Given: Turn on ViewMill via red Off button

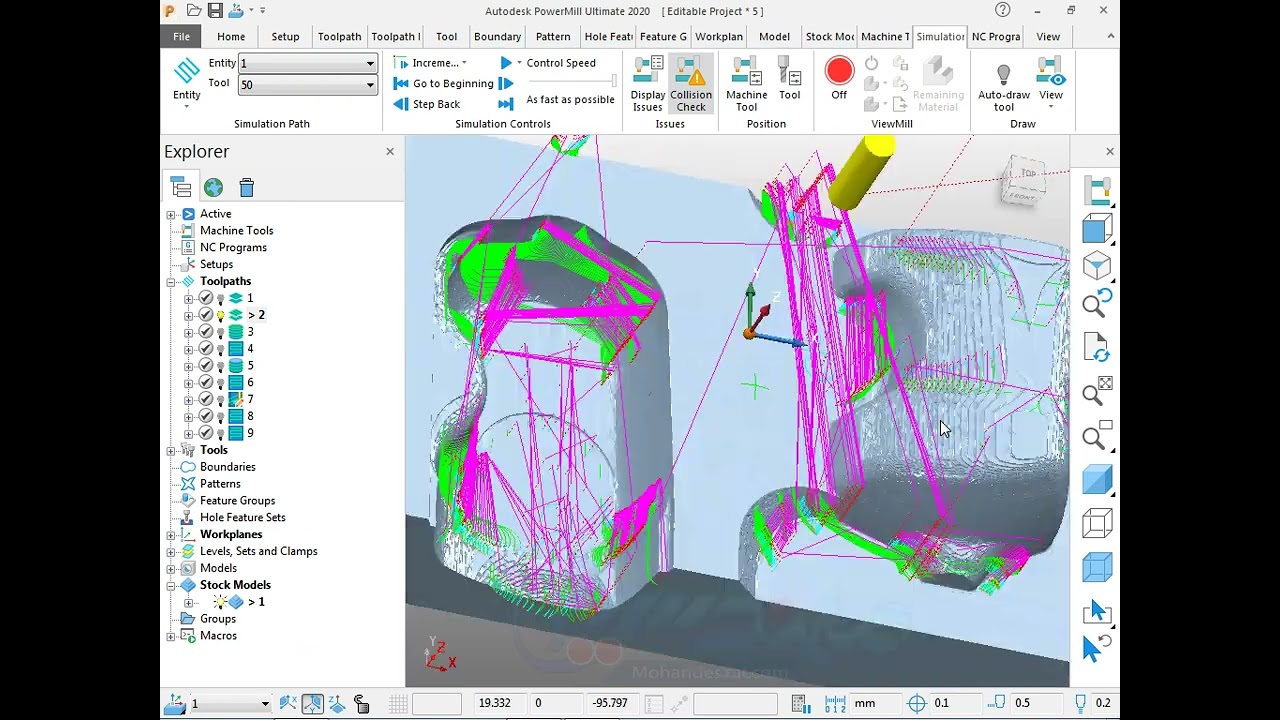Looking at the screenshot, I should click(839, 79).
